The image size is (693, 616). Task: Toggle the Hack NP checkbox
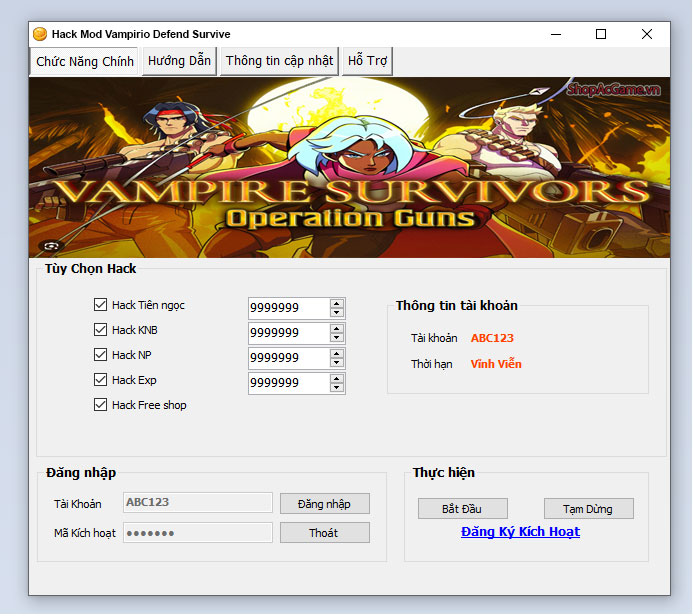pos(100,354)
